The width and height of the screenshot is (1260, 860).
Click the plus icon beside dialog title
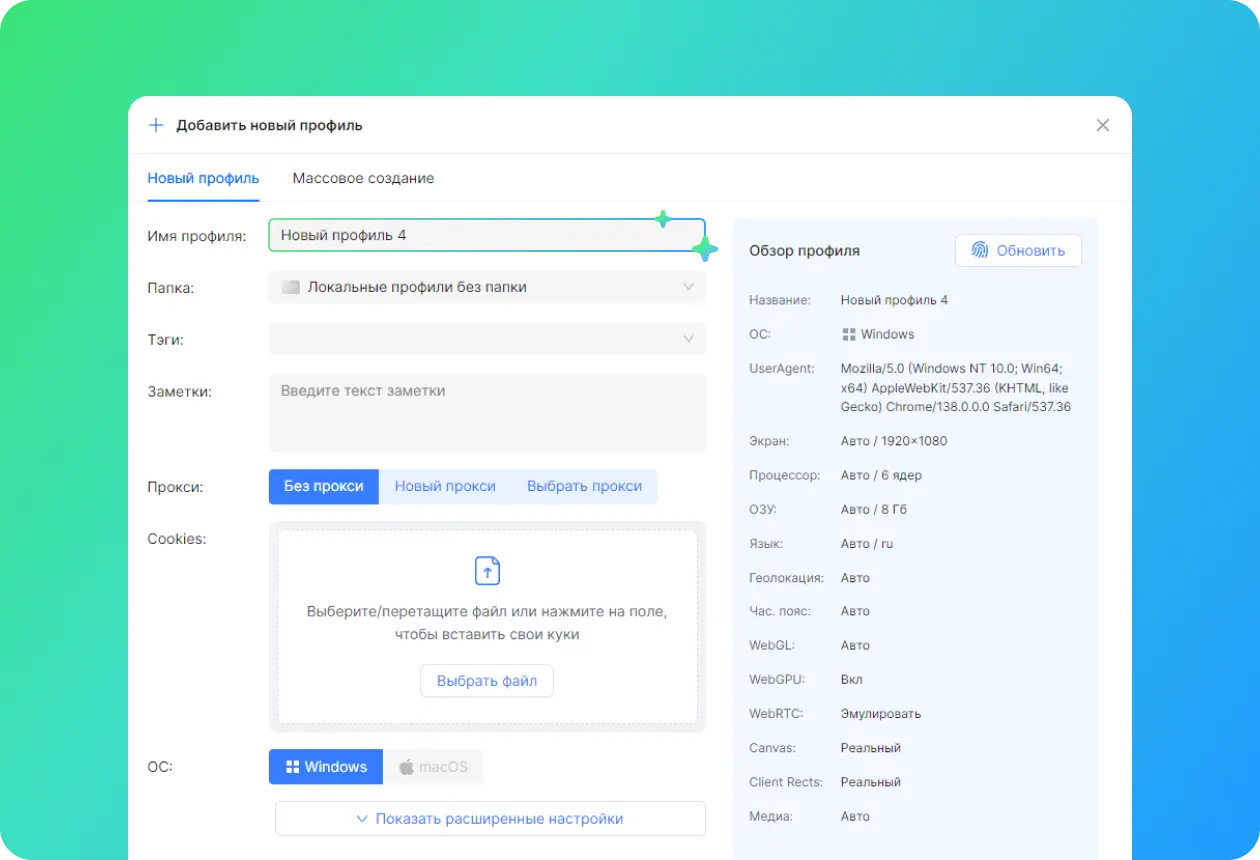pos(155,126)
